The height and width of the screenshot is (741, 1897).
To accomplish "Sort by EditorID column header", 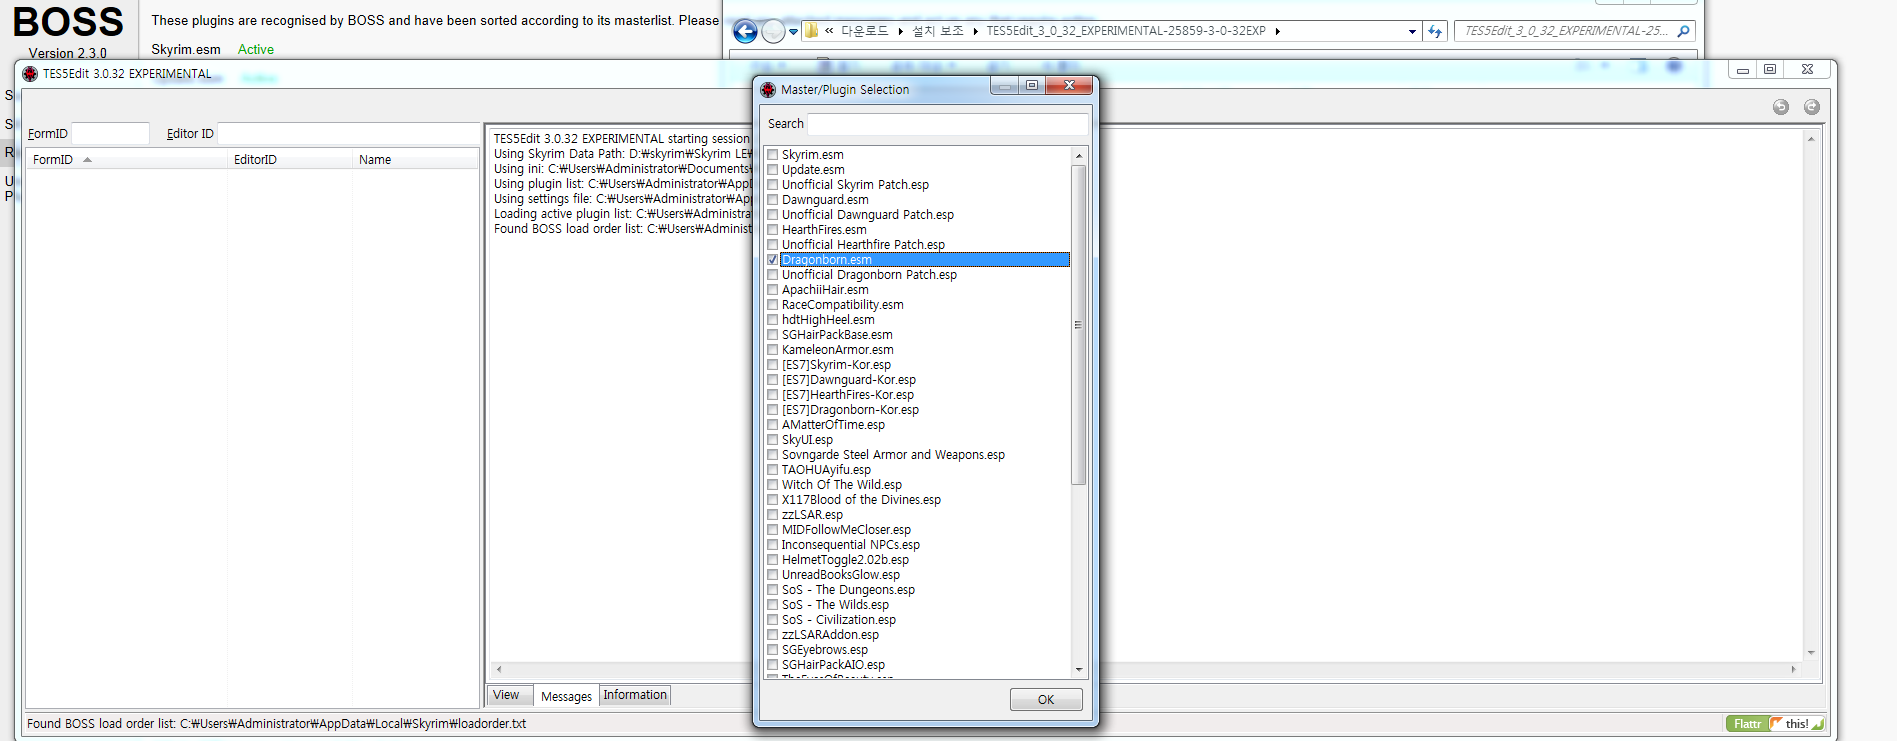I will click(290, 160).
